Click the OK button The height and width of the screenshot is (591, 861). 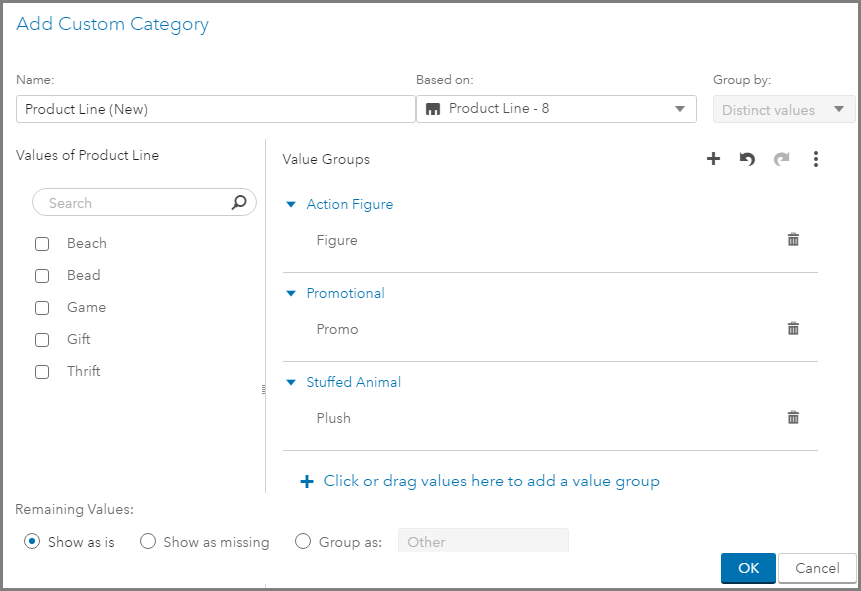tap(748, 568)
